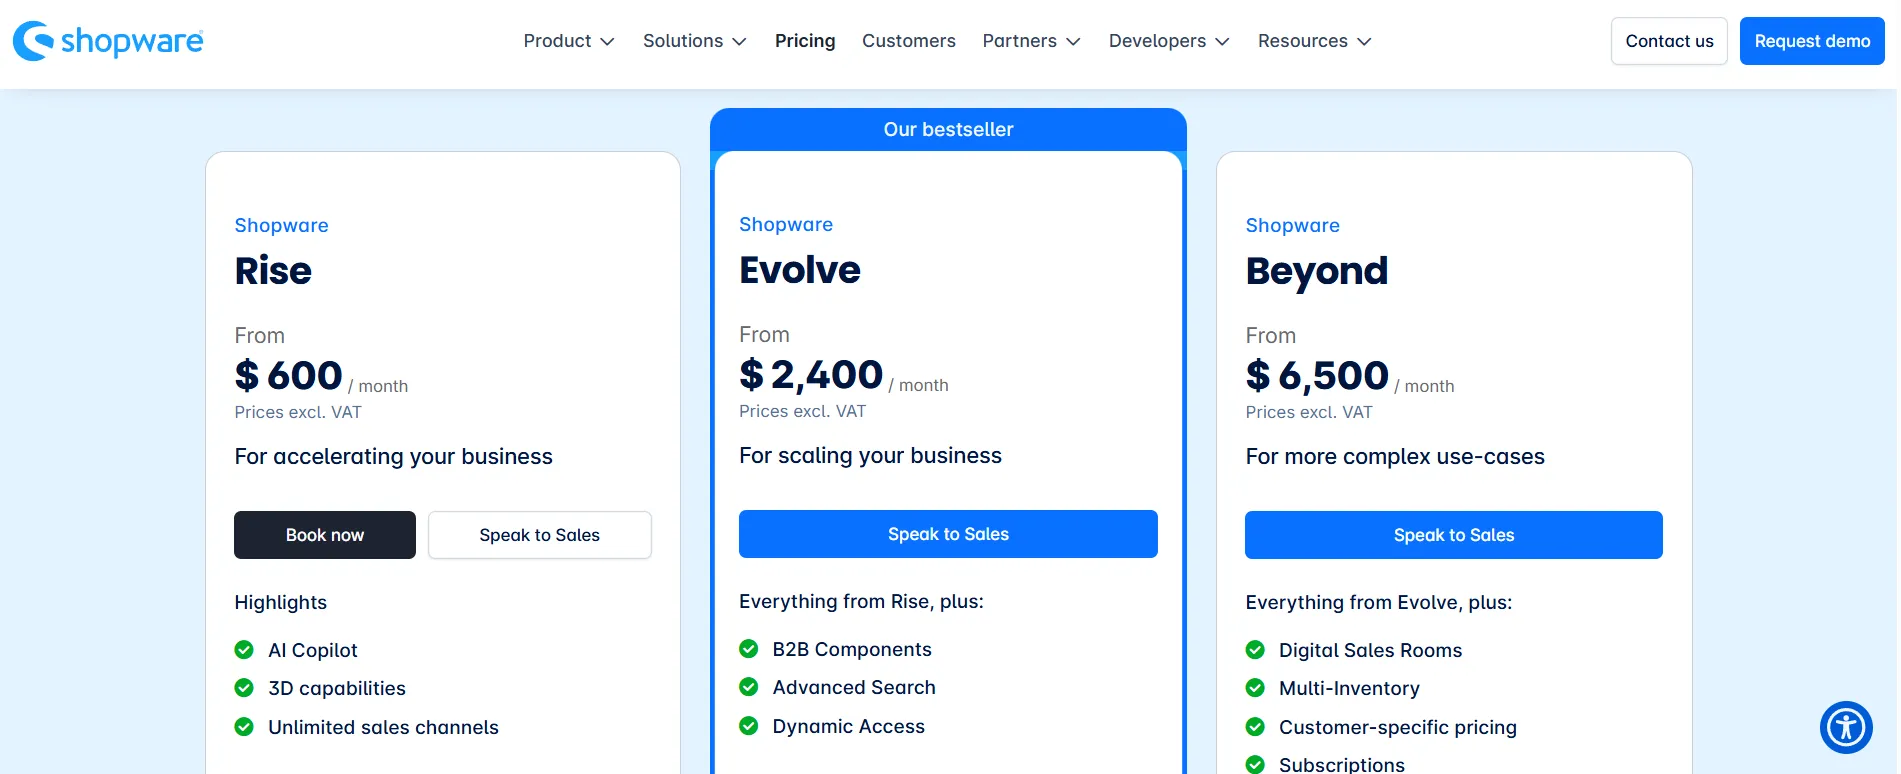Click the Dynamic Access feature text
This screenshot has width=1901, height=774.
(x=848, y=726)
